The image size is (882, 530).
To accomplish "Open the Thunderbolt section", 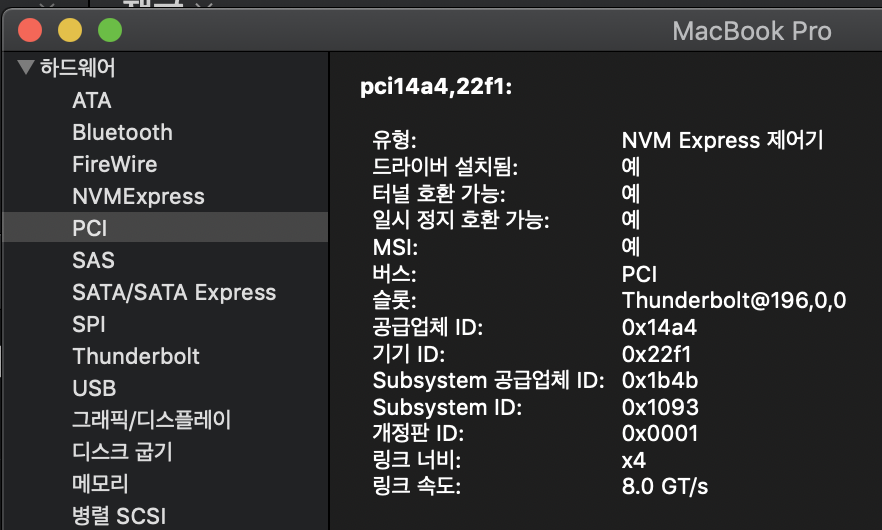I will [136, 356].
